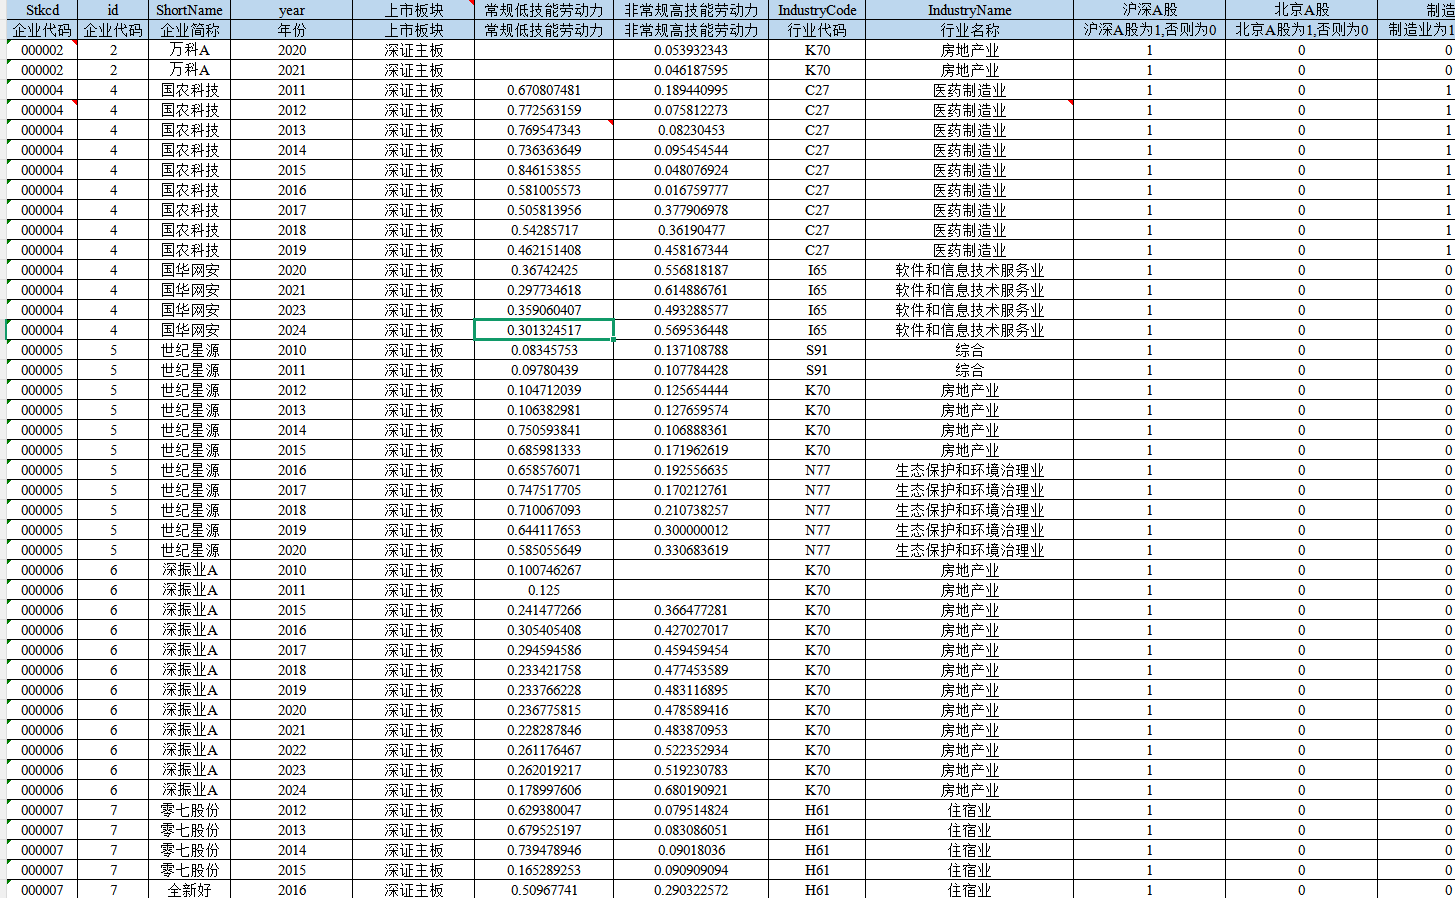Click the cell with value 0.125
Viewport: 1455px width, 898px height.
(544, 590)
